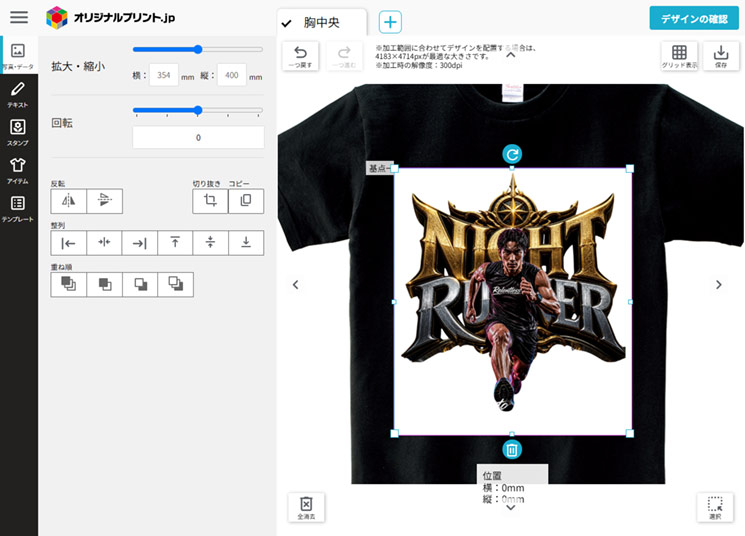Viewport: 745px width, 536px height.
Task: Open the スタンプ sidebar panel
Action: click(18, 132)
